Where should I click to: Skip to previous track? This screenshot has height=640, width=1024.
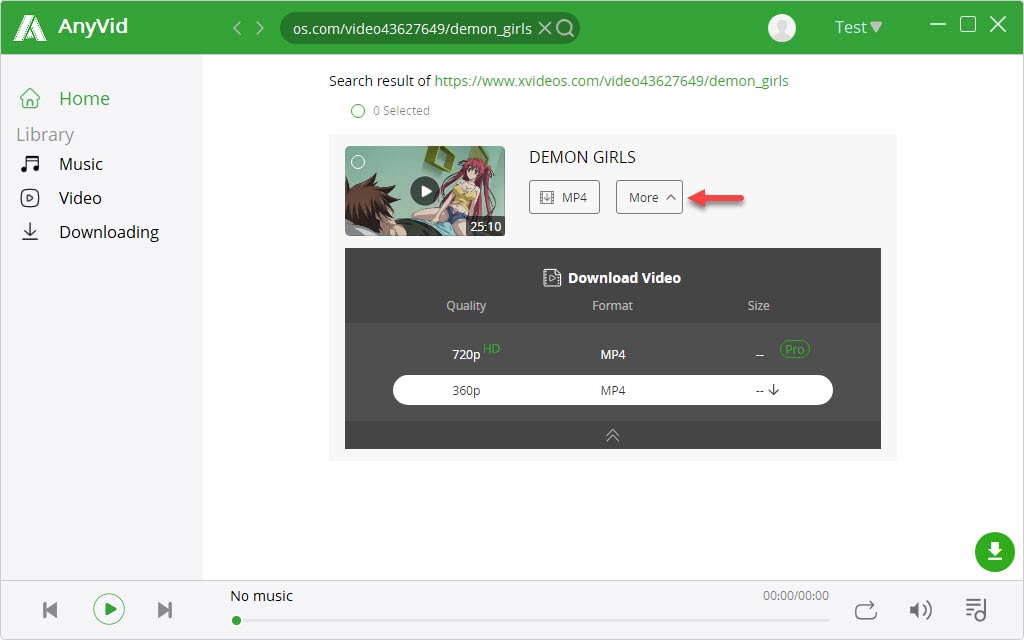pos(50,610)
